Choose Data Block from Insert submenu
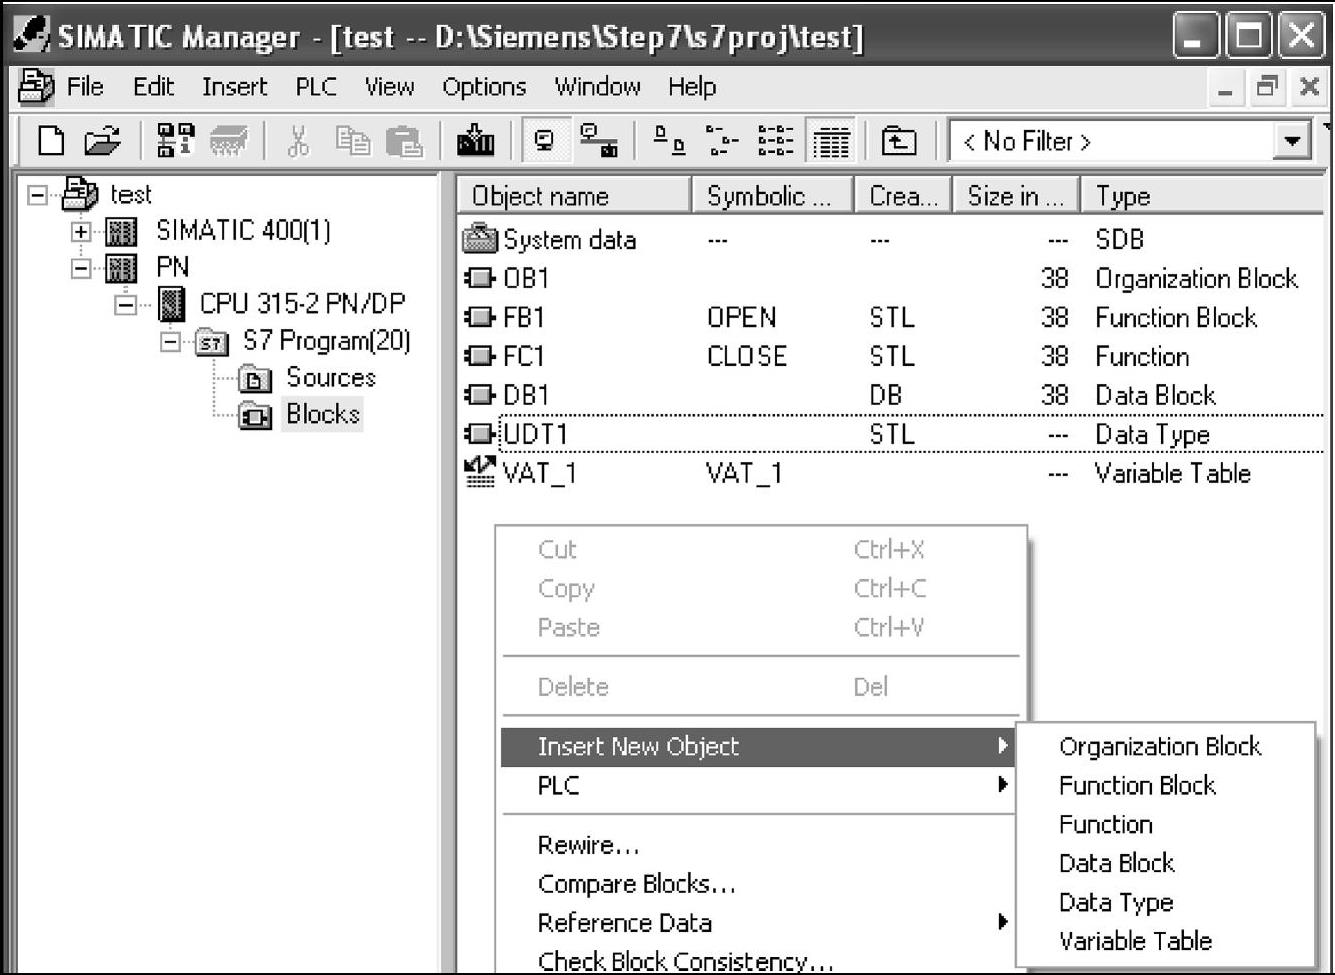 (1116, 863)
